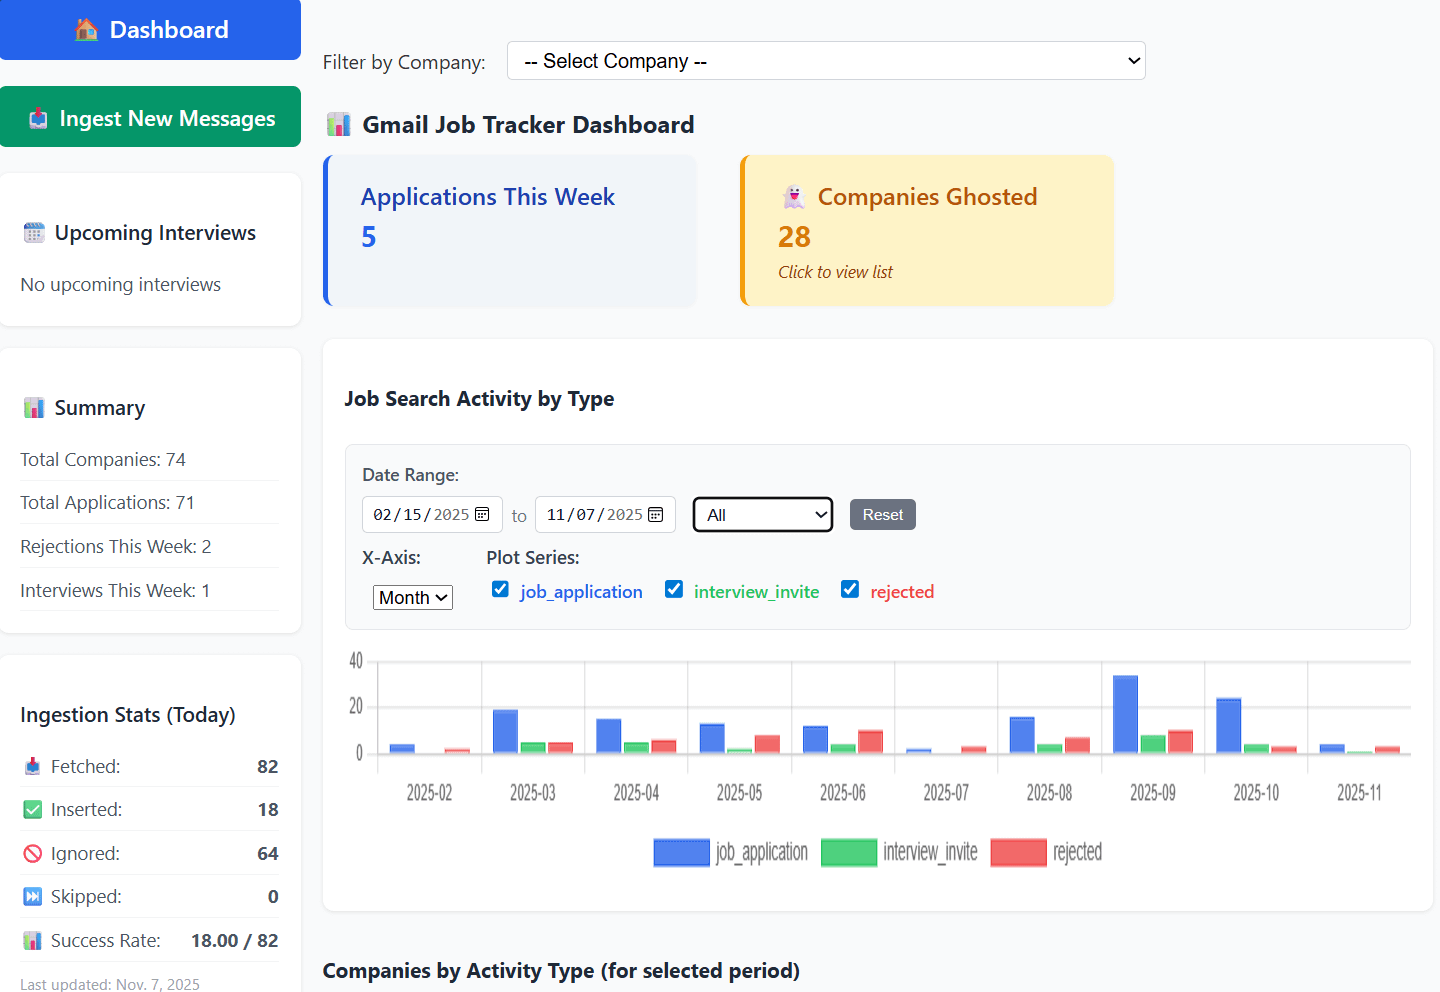Click the Success Rate value 18.00 / 82
This screenshot has height=992, width=1440.
coord(235,941)
